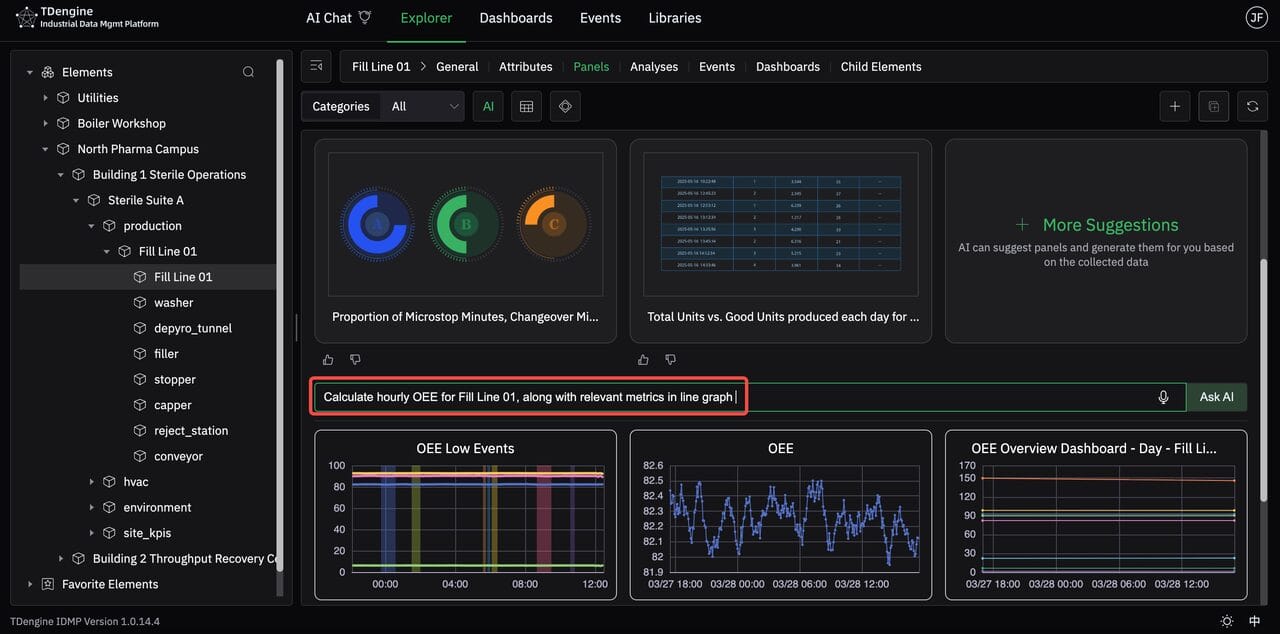This screenshot has height=634, width=1280.
Task: Click the refresh panels icon
Action: tap(1251, 107)
